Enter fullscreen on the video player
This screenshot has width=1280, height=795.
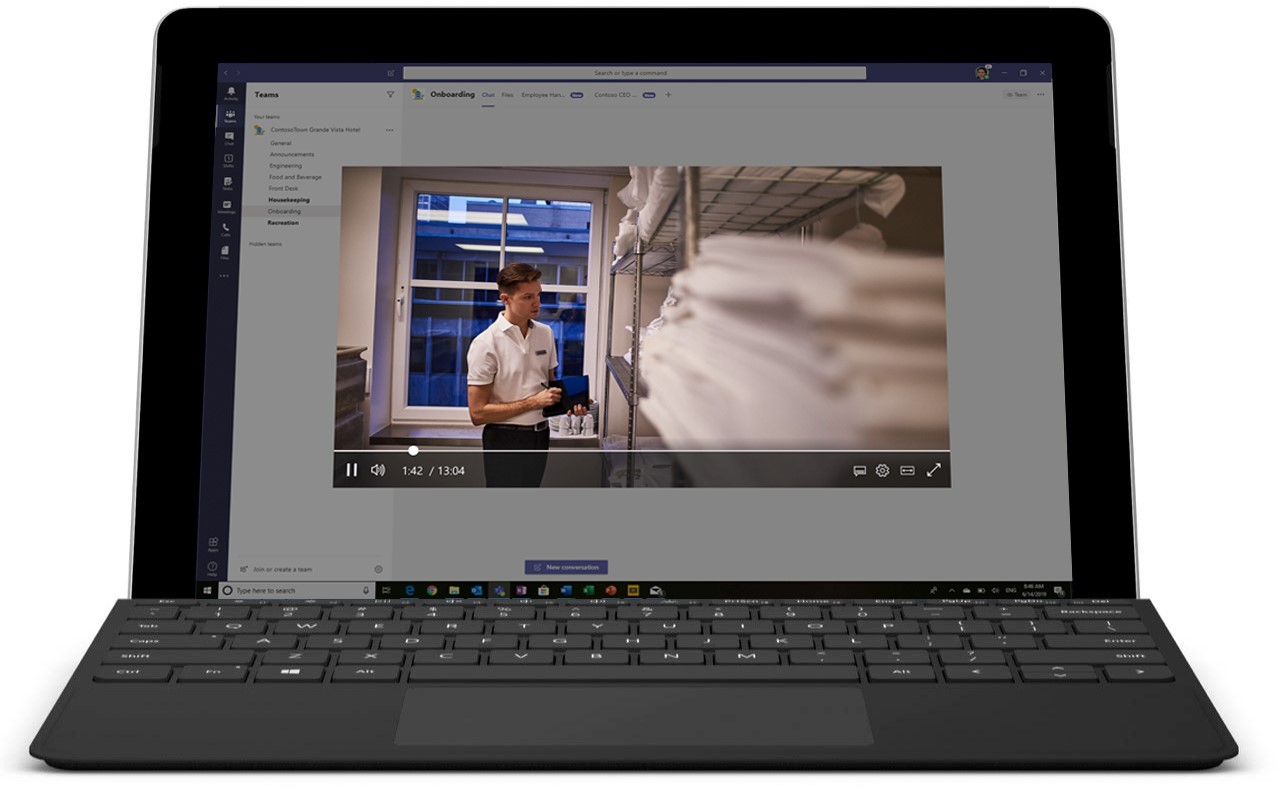(934, 470)
